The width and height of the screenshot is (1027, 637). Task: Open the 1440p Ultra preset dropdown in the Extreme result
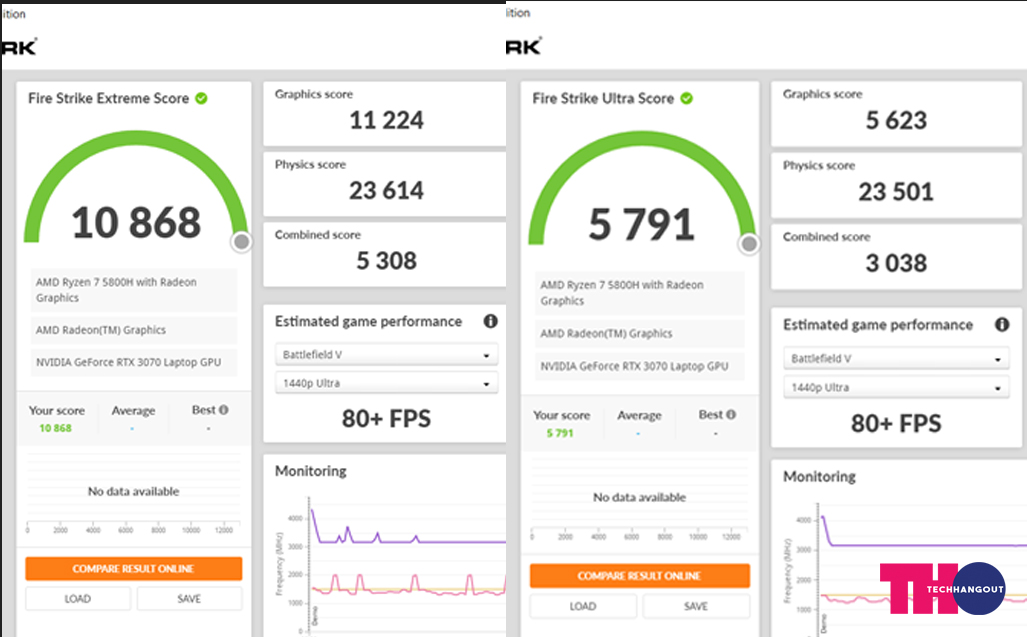click(386, 383)
